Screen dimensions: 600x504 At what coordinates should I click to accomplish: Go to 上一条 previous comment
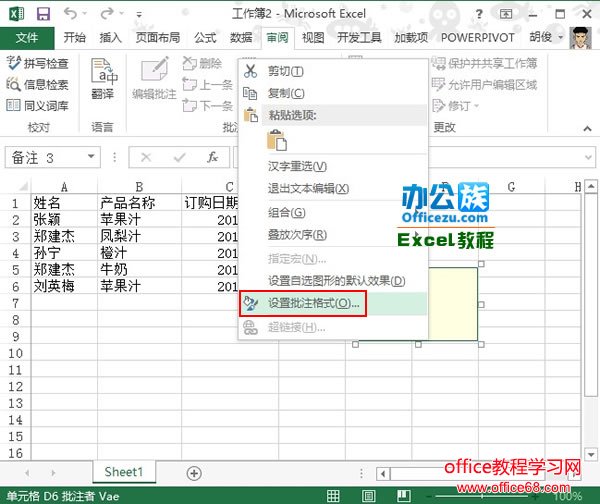point(208,84)
